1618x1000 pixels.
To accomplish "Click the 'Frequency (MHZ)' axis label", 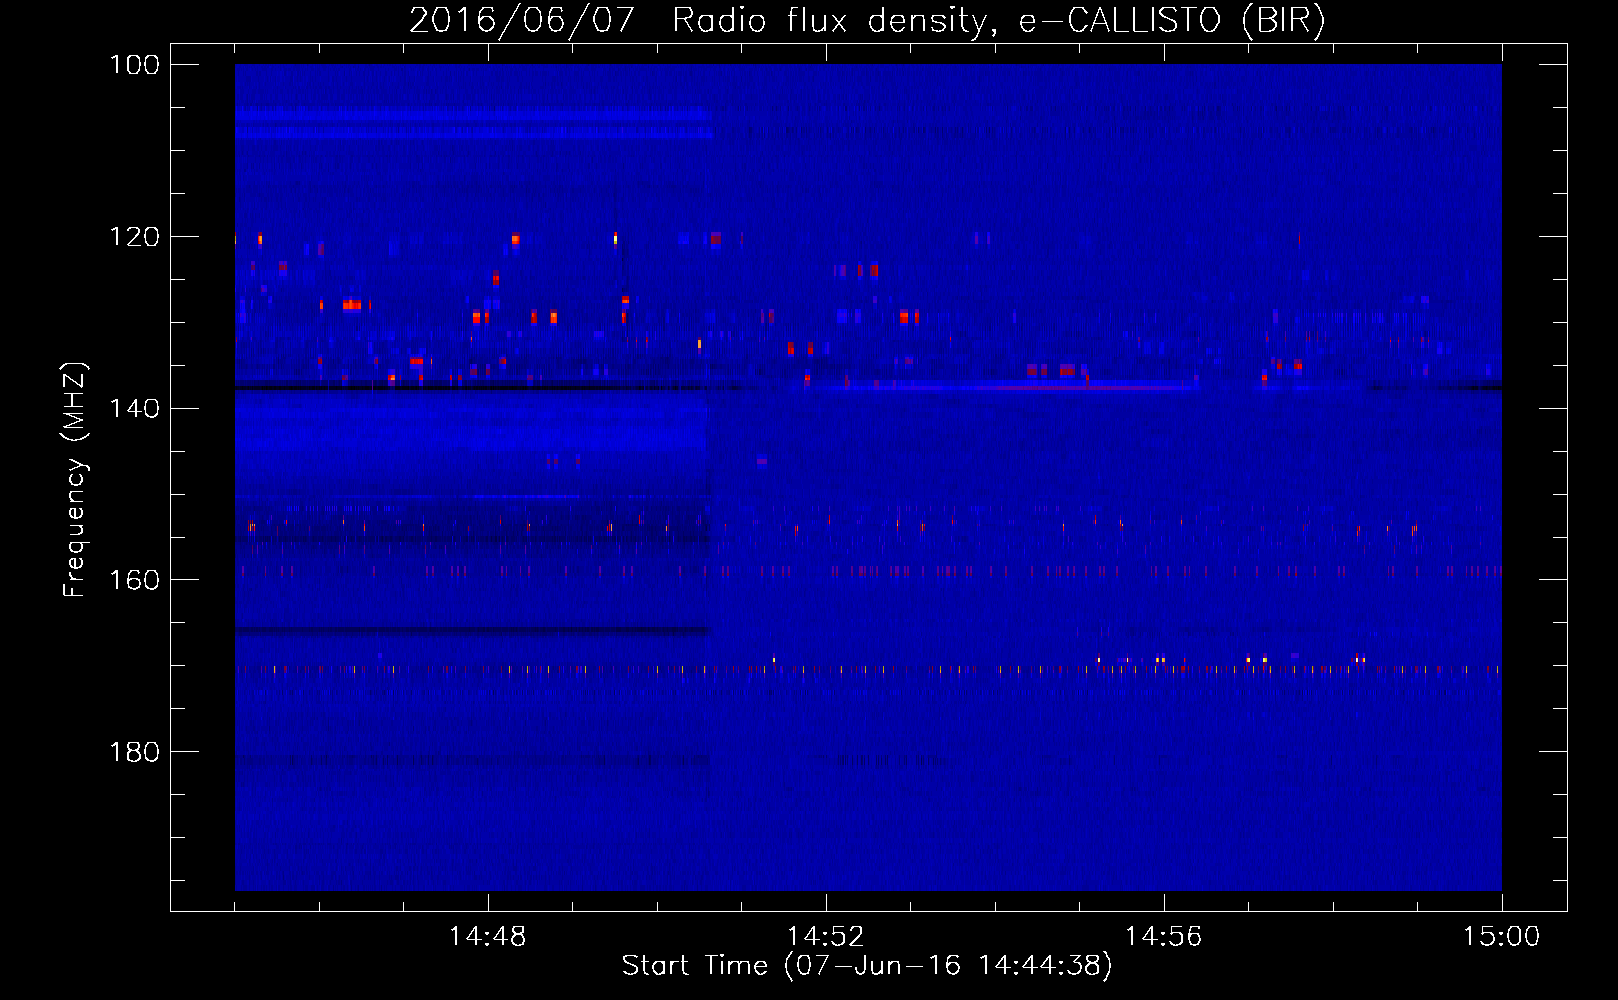I will pos(75,479).
